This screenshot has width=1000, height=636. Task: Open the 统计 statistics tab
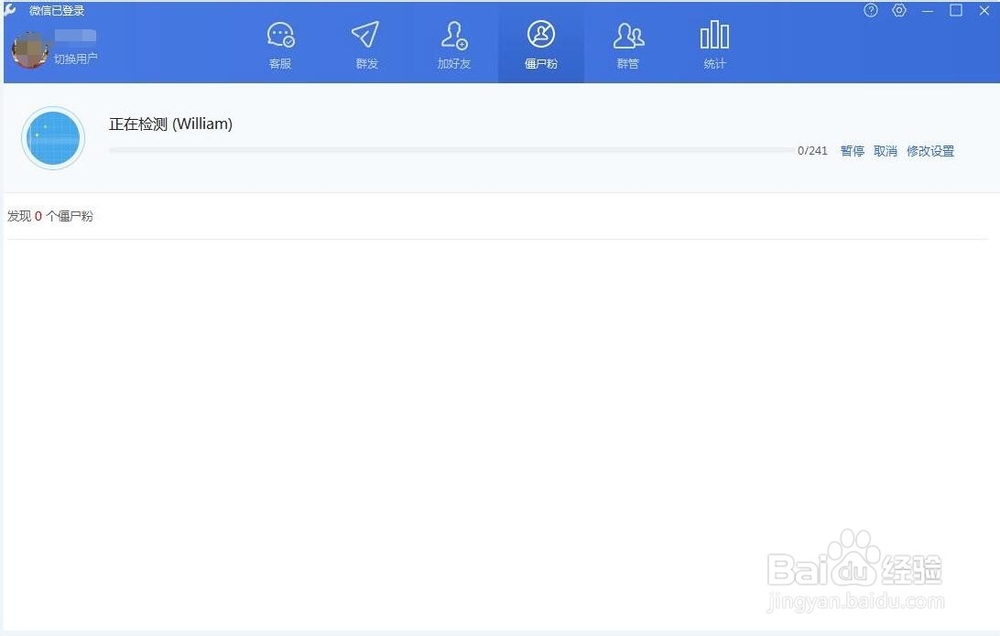(x=714, y=45)
